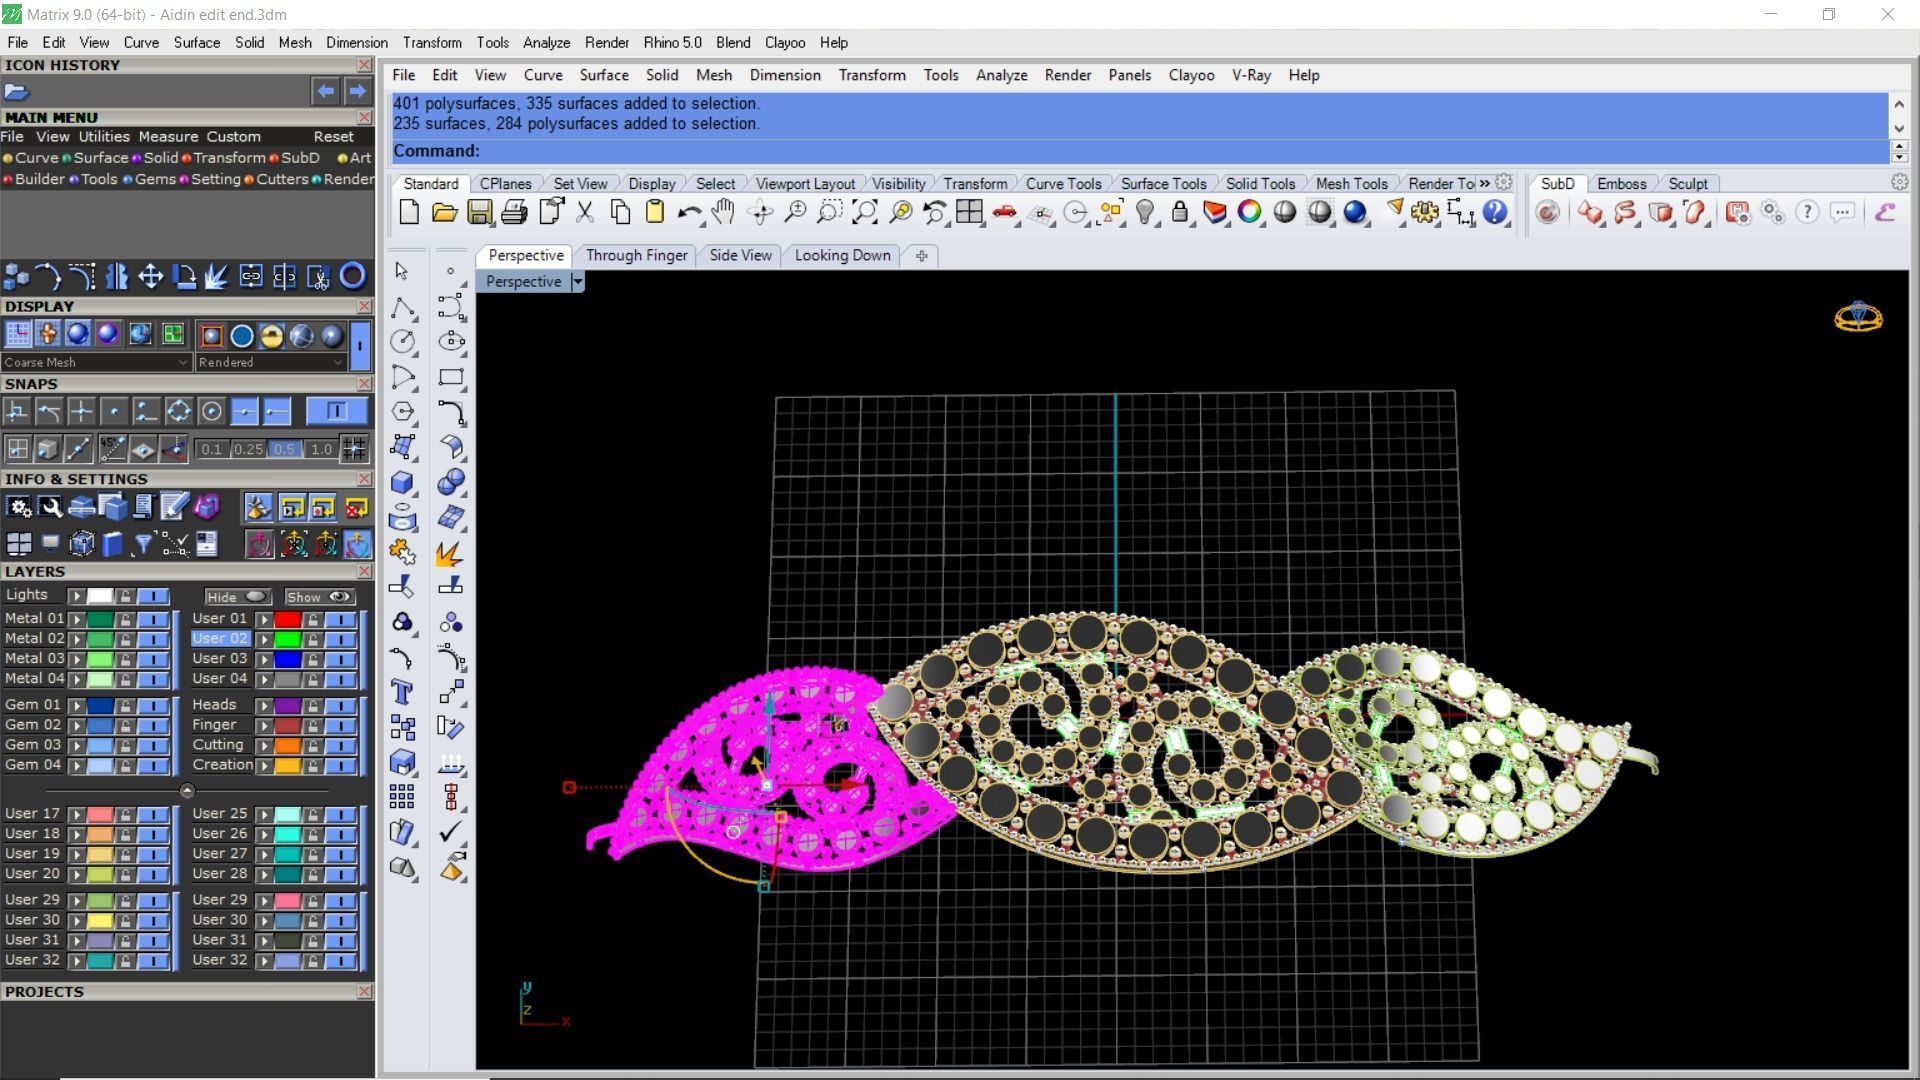Select the Array grid tool in side toolbar
The height and width of the screenshot is (1080, 1920).
tap(402, 797)
